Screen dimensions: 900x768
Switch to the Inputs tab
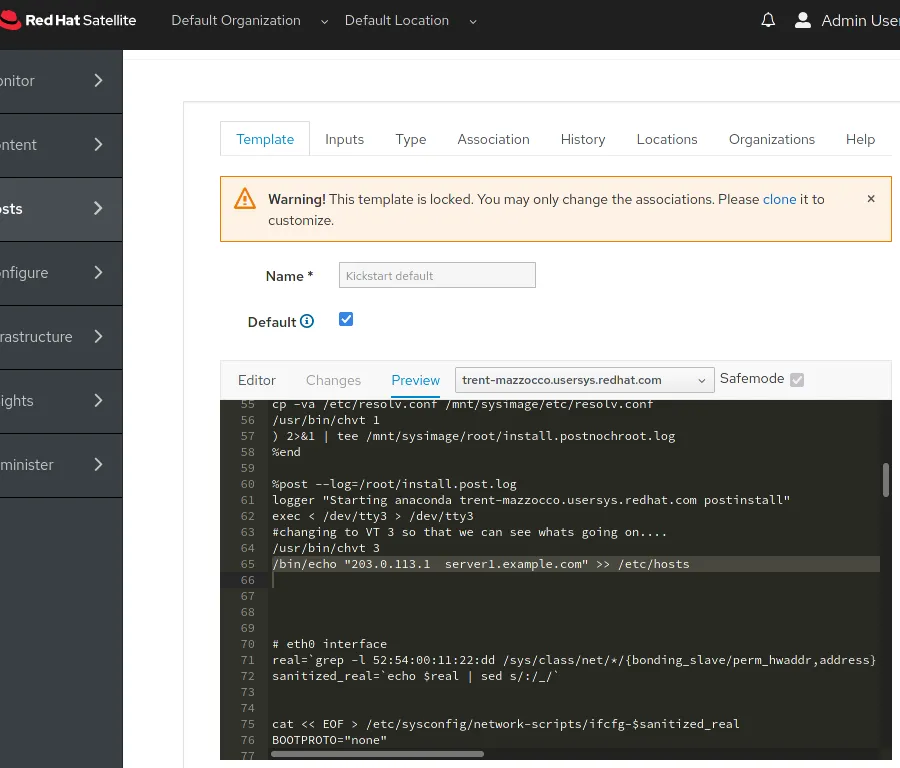pyautogui.click(x=344, y=139)
